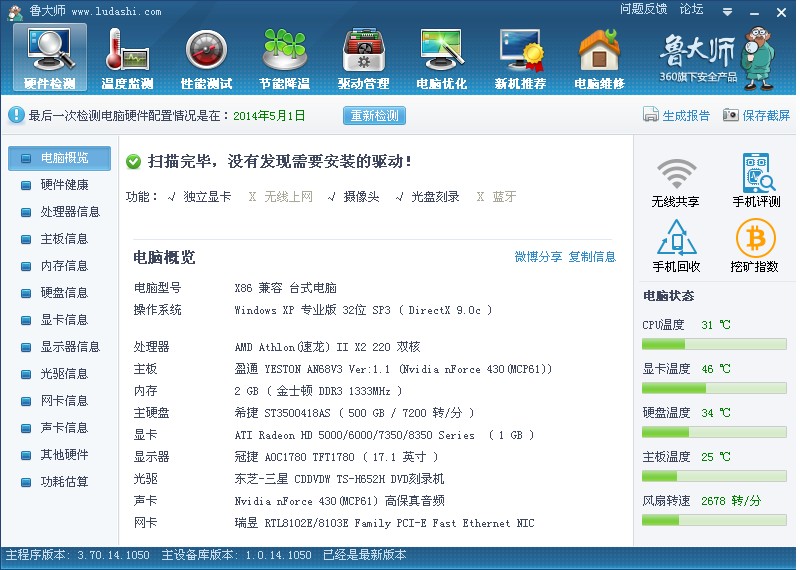Switch to 处理器信息 in sidebar

(x=70, y=212)
